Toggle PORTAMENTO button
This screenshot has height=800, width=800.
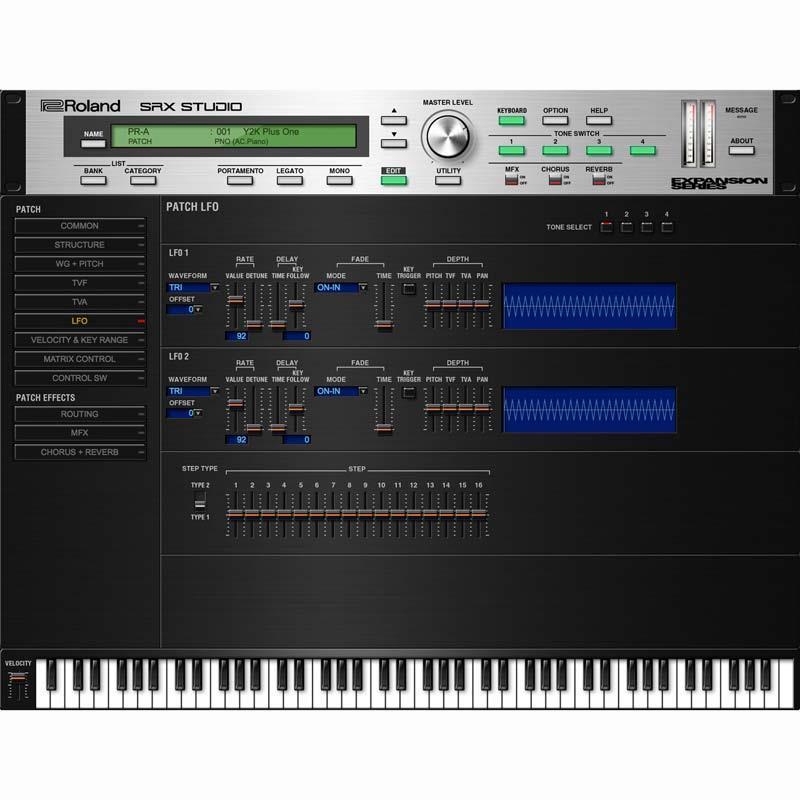[240, 180]
